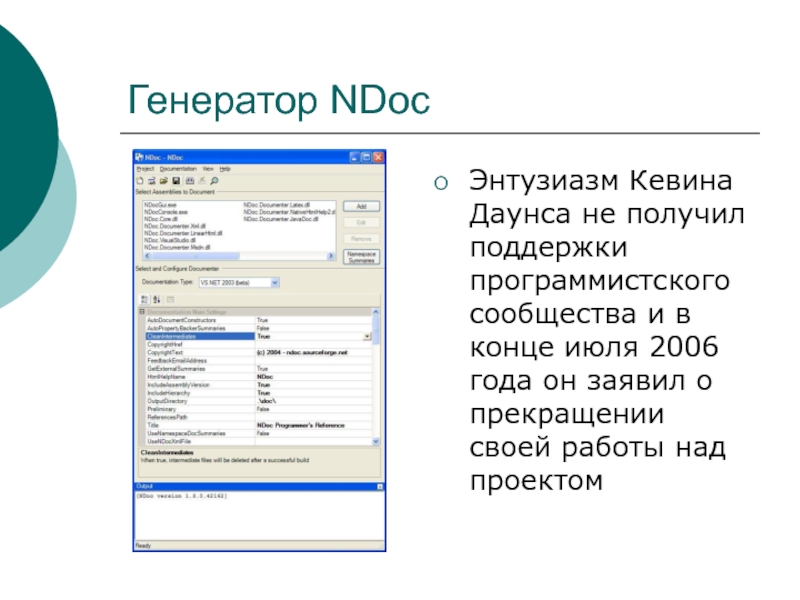This screenshot has height=600, width=800.
Task: Select NDoc.Core.dll in the assemblies list
Action: tap(161, 219)
